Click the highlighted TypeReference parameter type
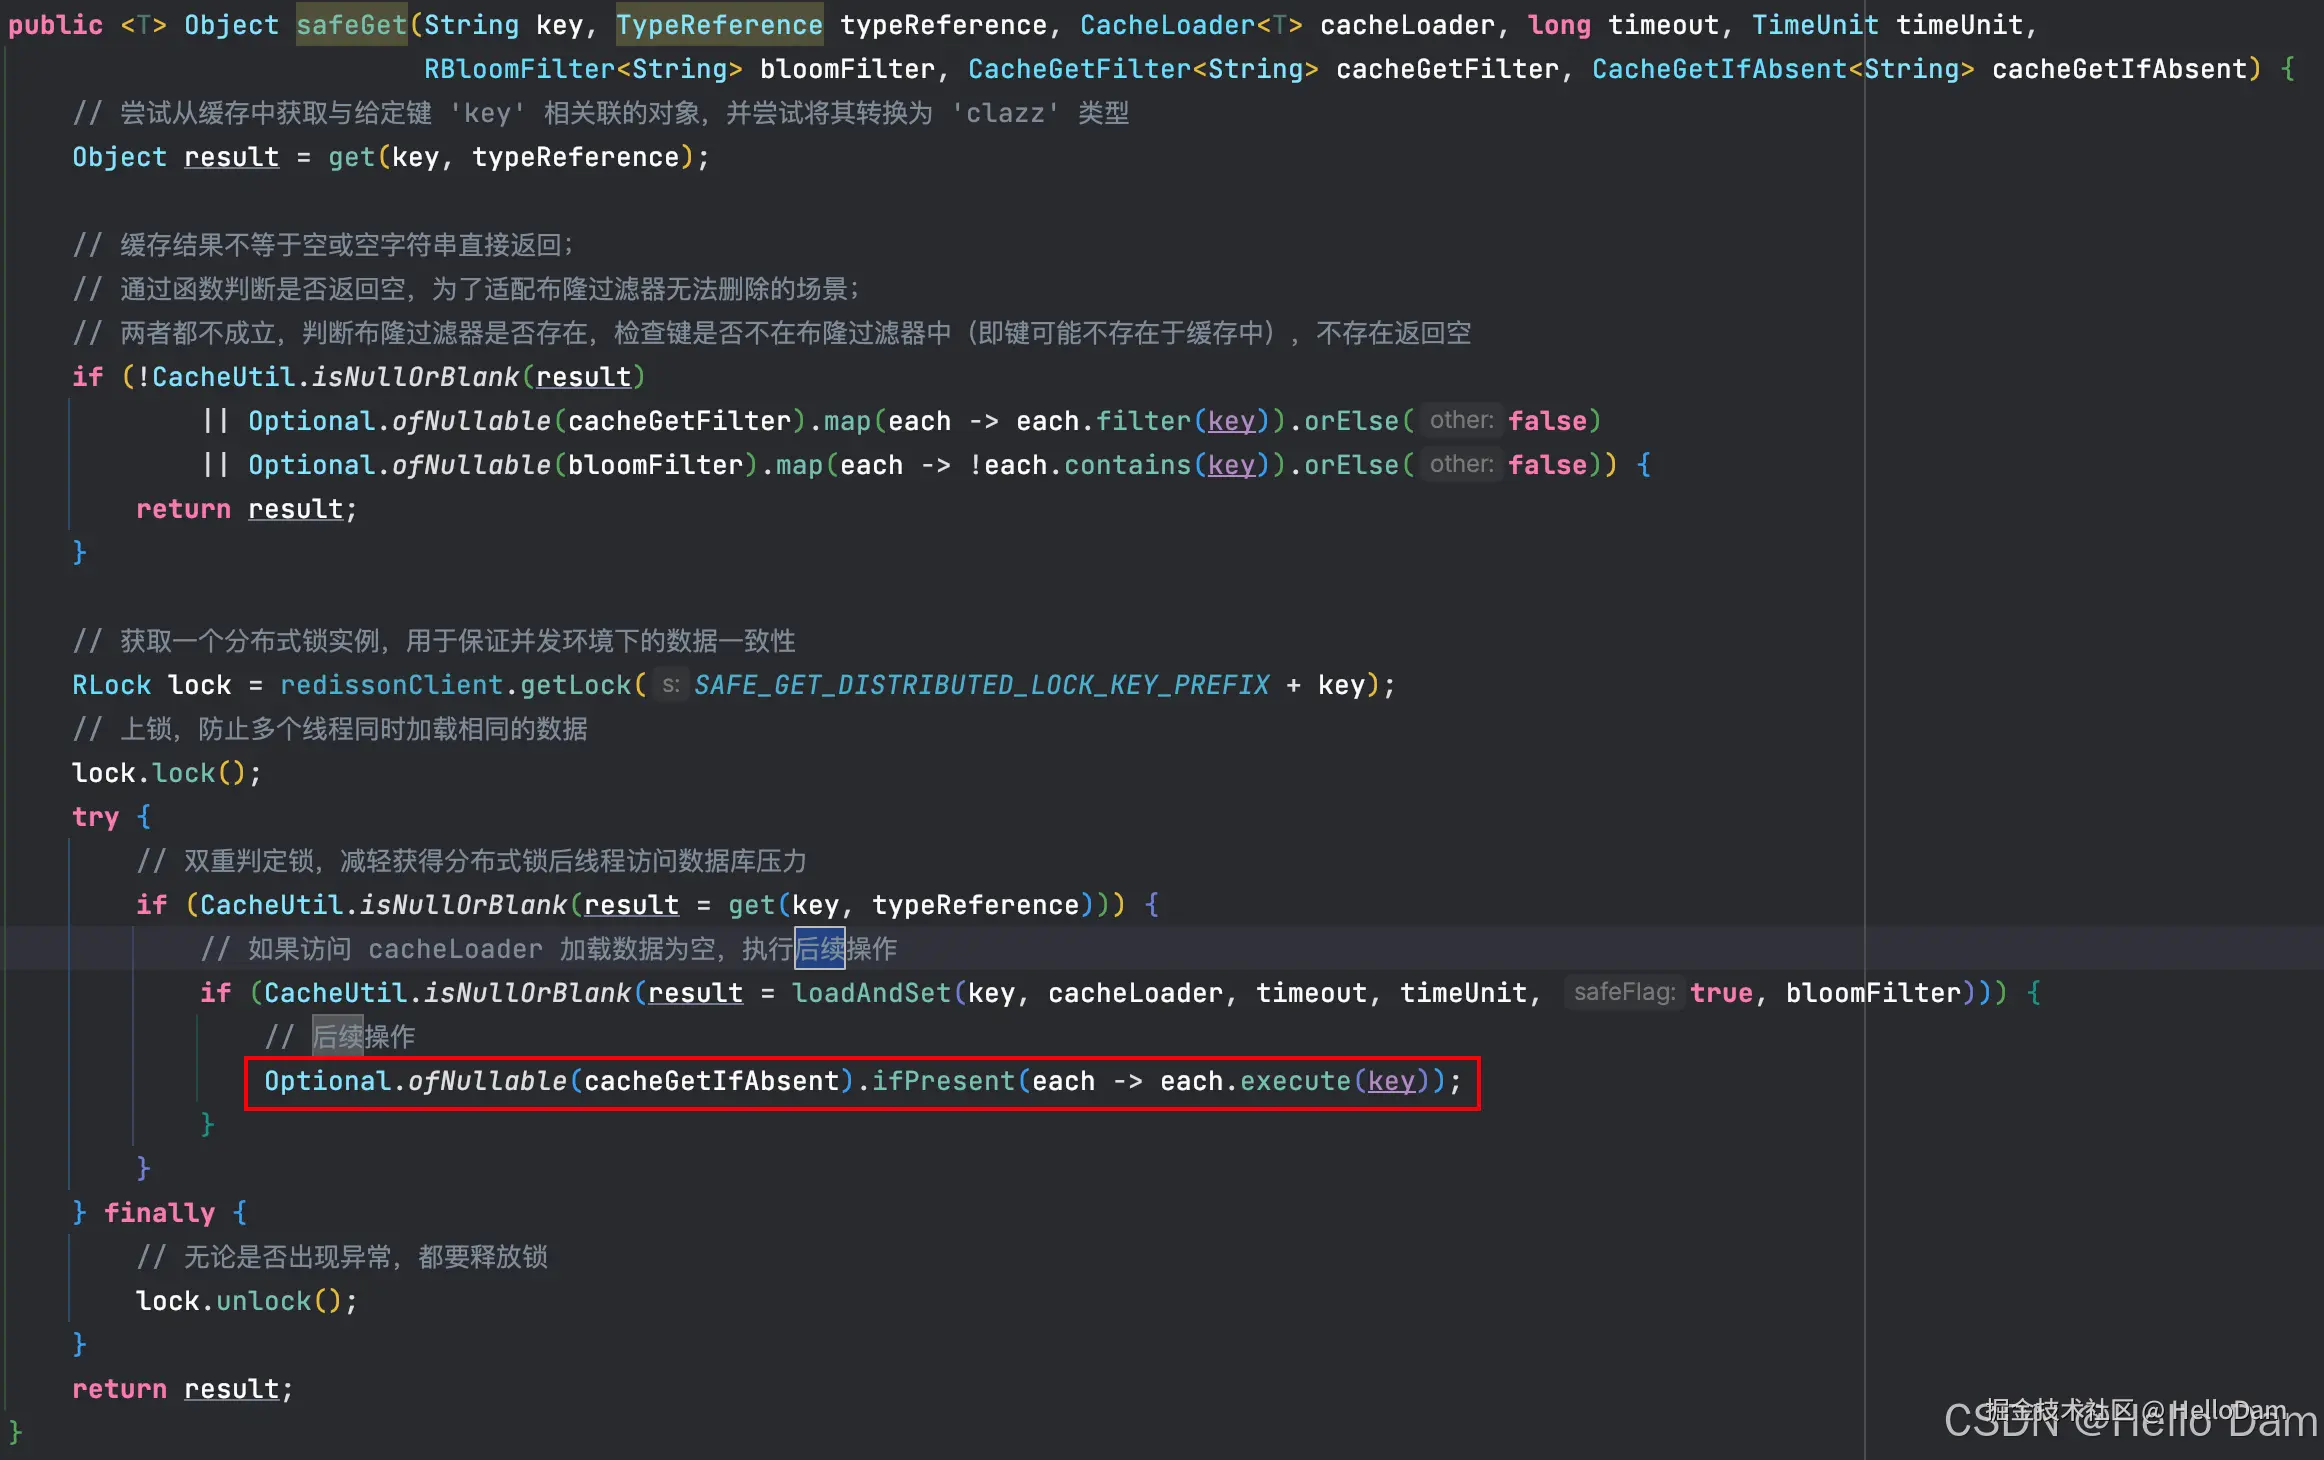 [x=719, y=25]
